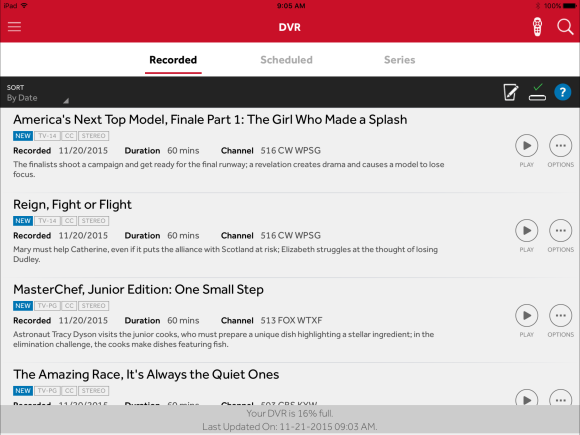Play Reign, Fight or Flight recording
580x435 pixels.
(526, 231)
